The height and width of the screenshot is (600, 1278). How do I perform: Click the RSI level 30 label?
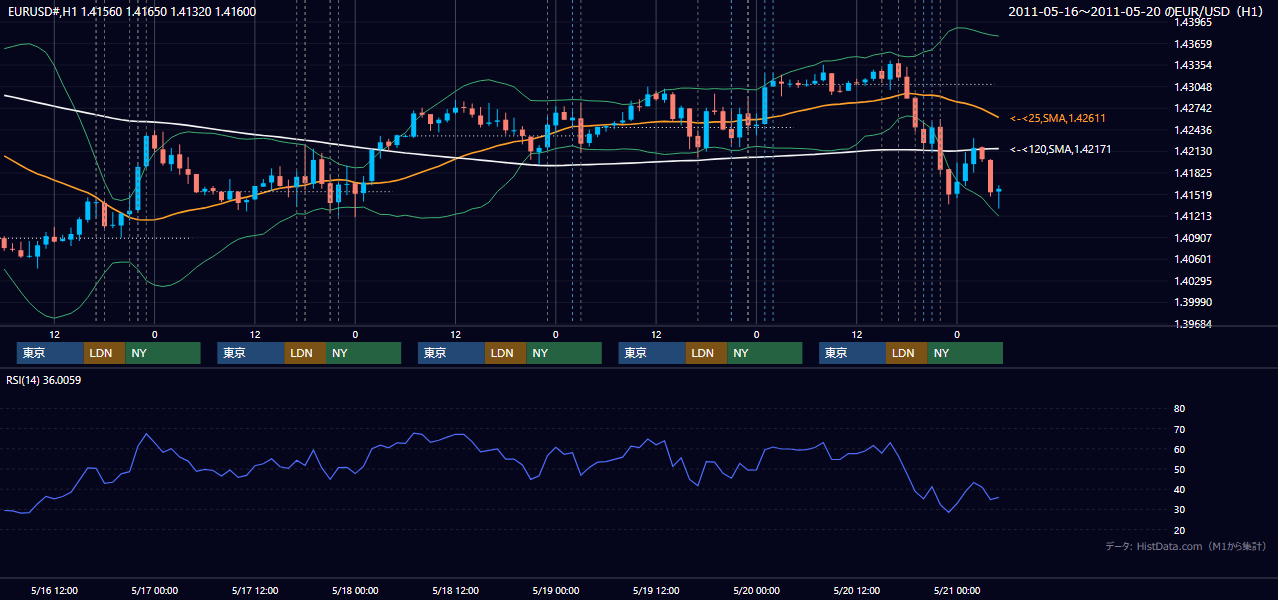coord(1179,509)
